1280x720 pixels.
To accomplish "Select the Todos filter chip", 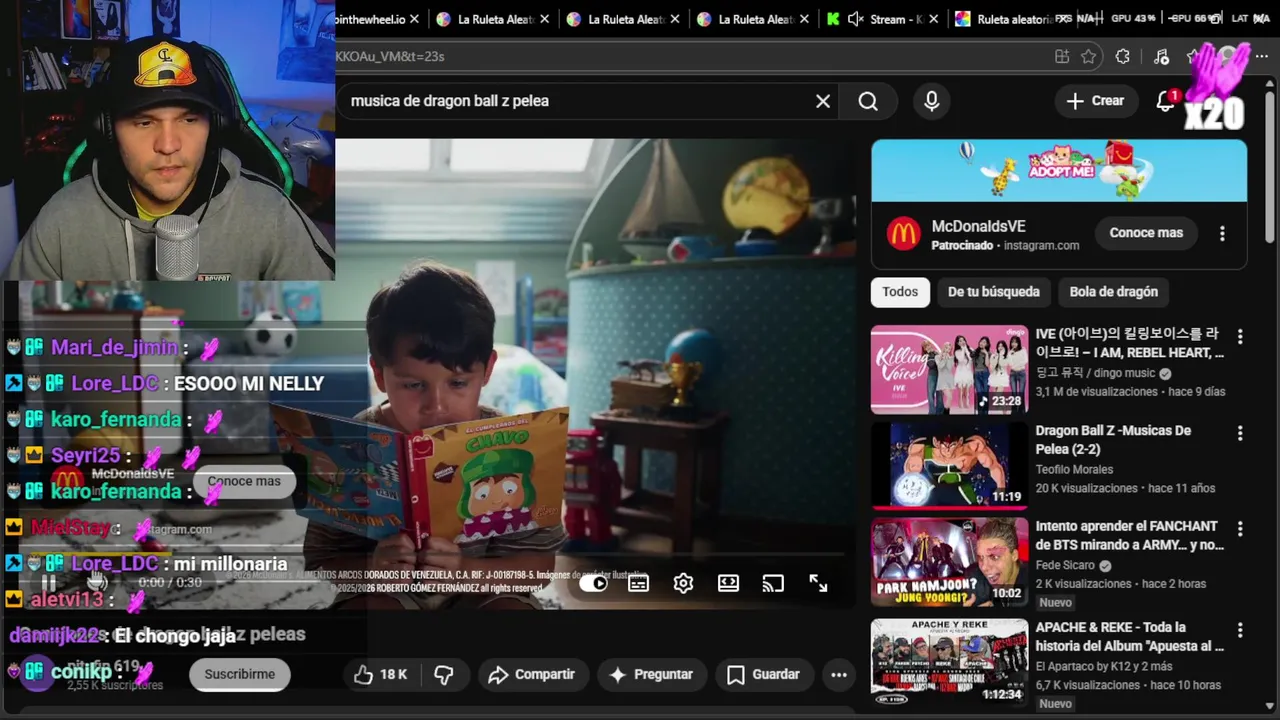I will tap(900, 292).
